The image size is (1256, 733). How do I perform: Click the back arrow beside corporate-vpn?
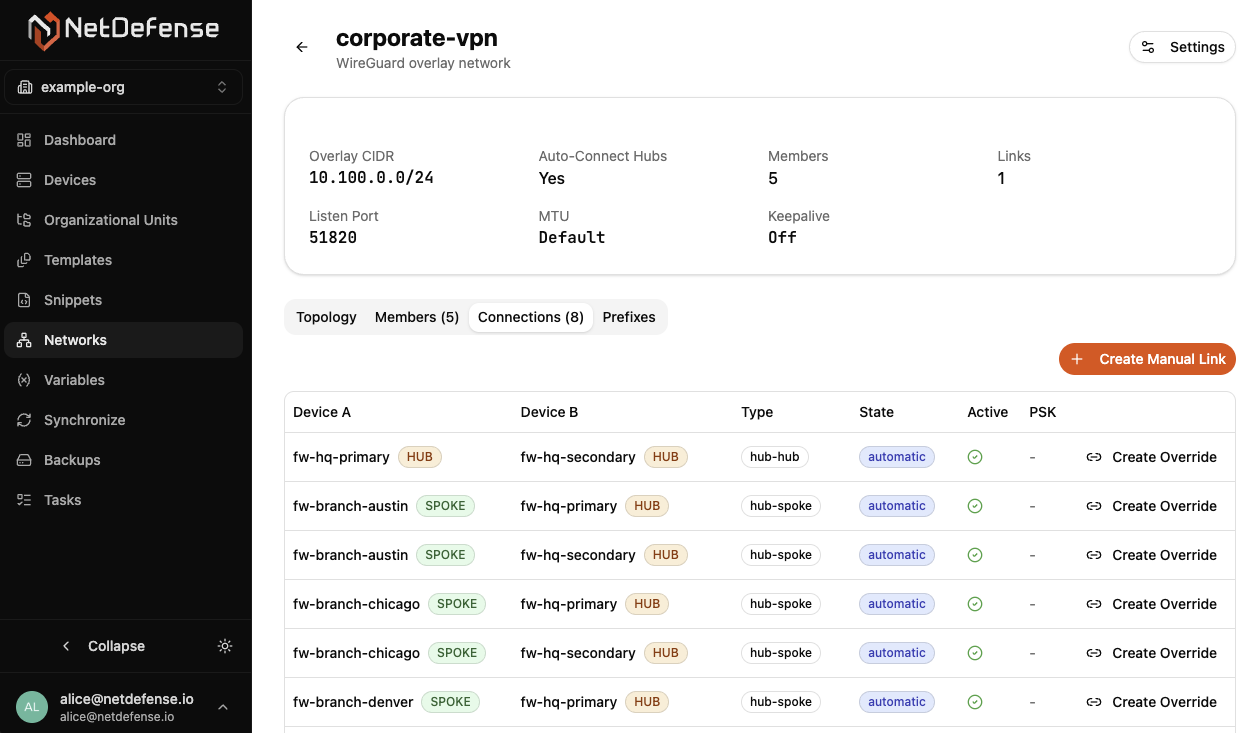[x=301, y=47]
